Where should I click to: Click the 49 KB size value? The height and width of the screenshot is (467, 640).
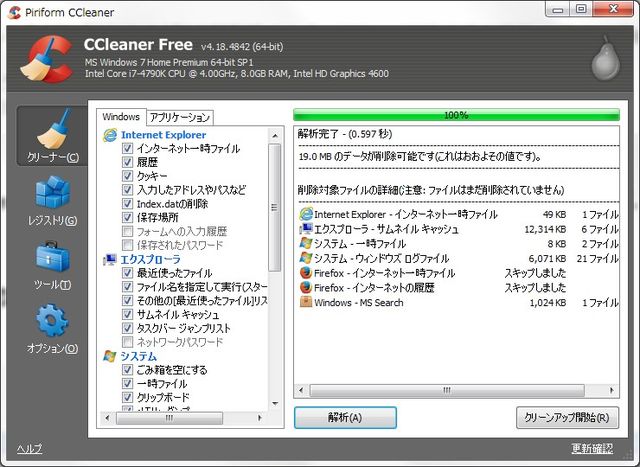[x=554, y=215]
